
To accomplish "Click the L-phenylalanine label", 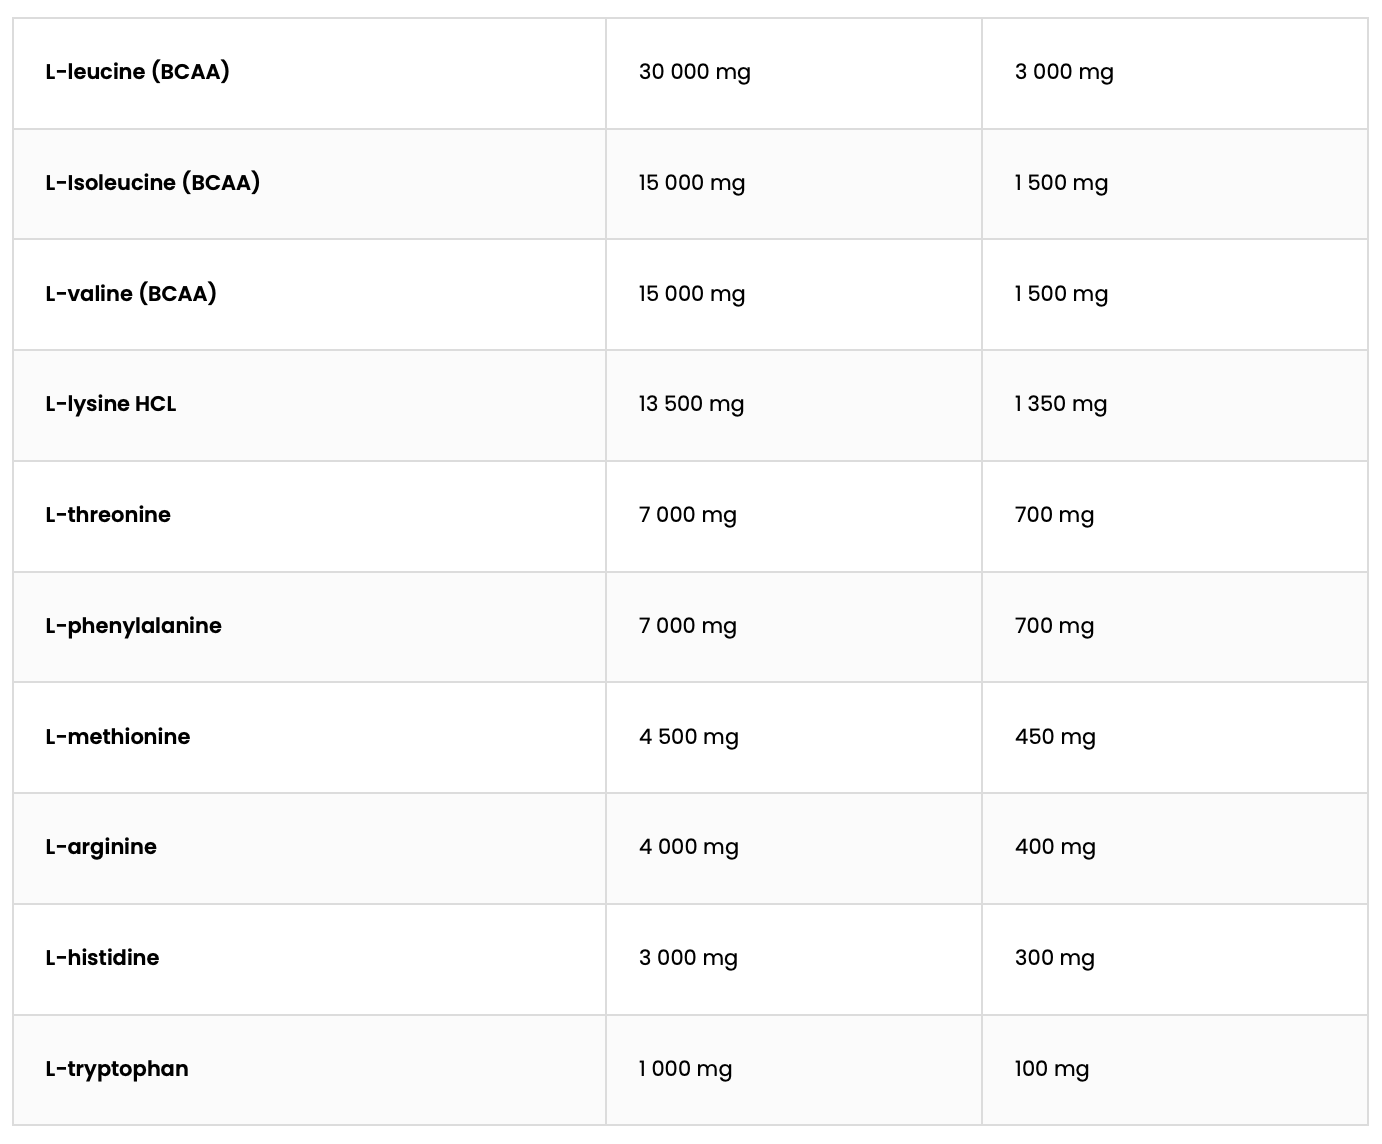I will pos(134,626).
